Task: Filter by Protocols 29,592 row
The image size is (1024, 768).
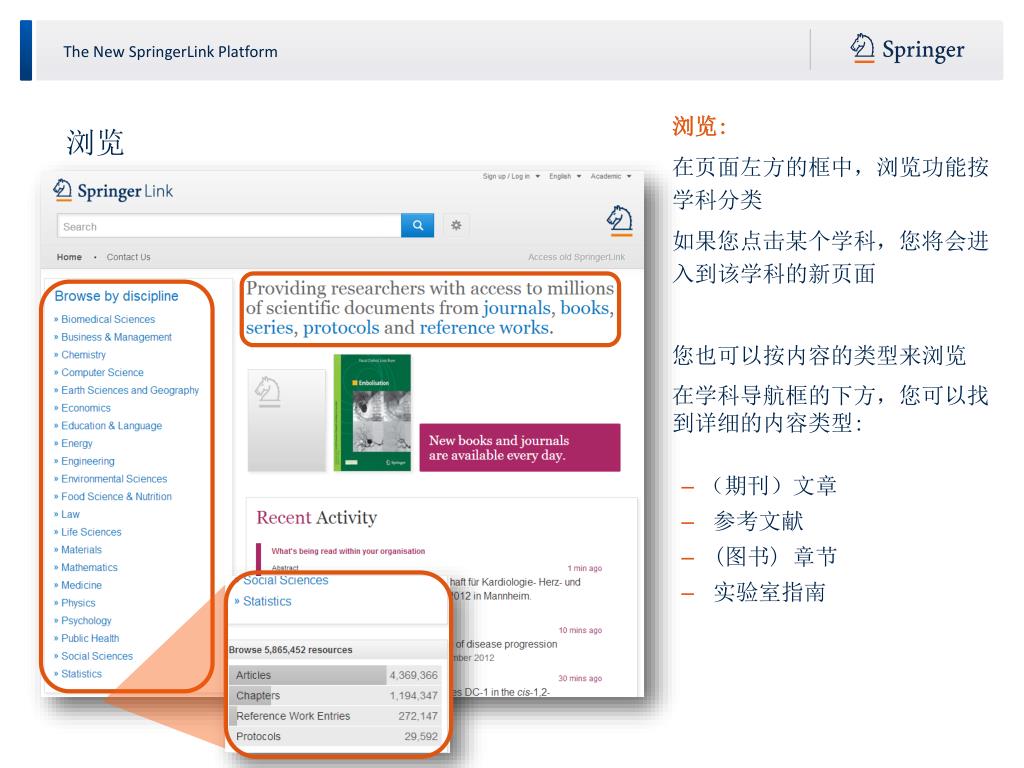Action: click(x=336, y=736)
